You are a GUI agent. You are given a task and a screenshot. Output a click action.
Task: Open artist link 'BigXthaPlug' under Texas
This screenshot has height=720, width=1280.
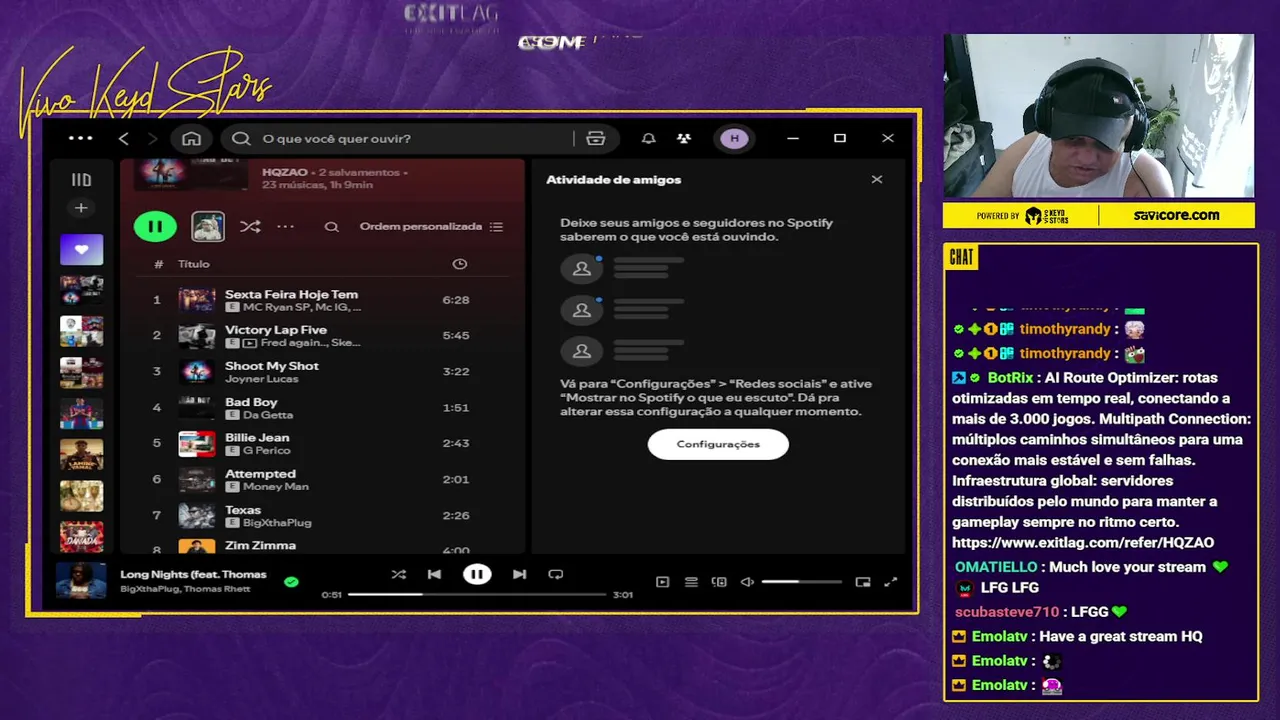click(x=277, y=523)
